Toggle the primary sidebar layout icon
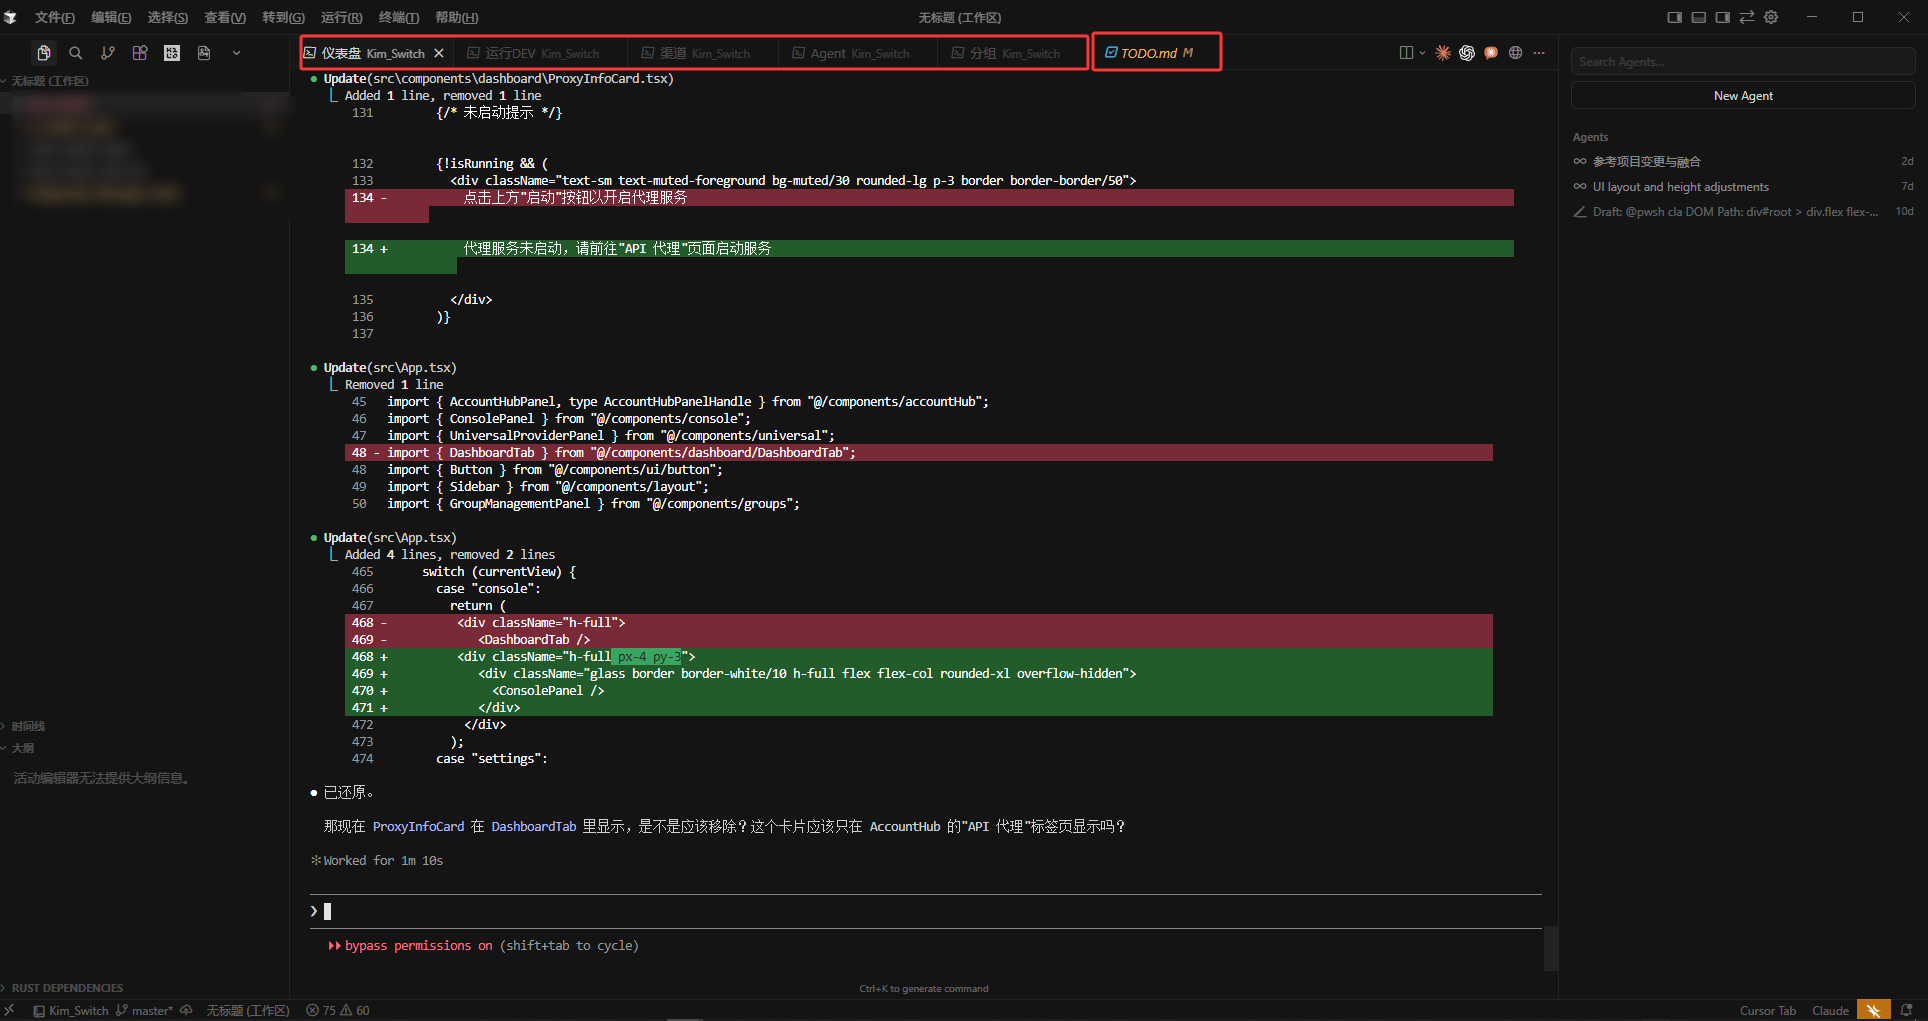 pyautogui.click(x=1675, y=17)
